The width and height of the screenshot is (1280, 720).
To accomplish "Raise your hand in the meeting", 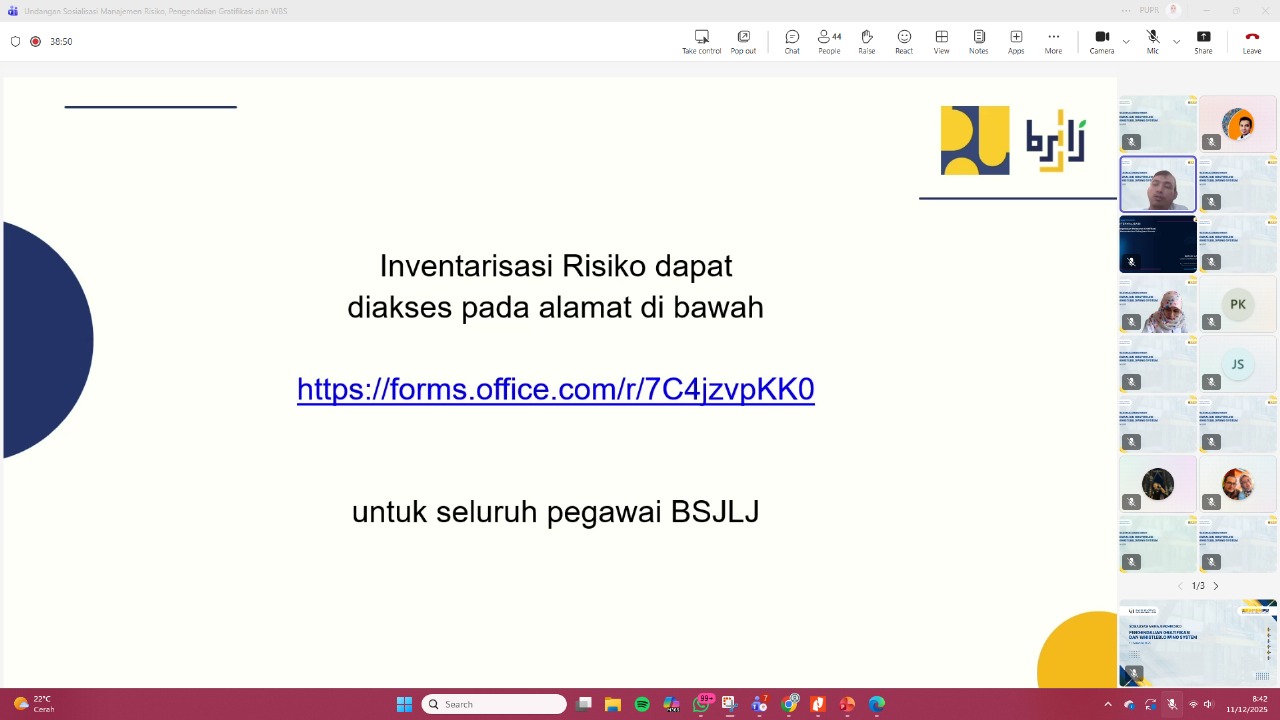I will [866, 41].
